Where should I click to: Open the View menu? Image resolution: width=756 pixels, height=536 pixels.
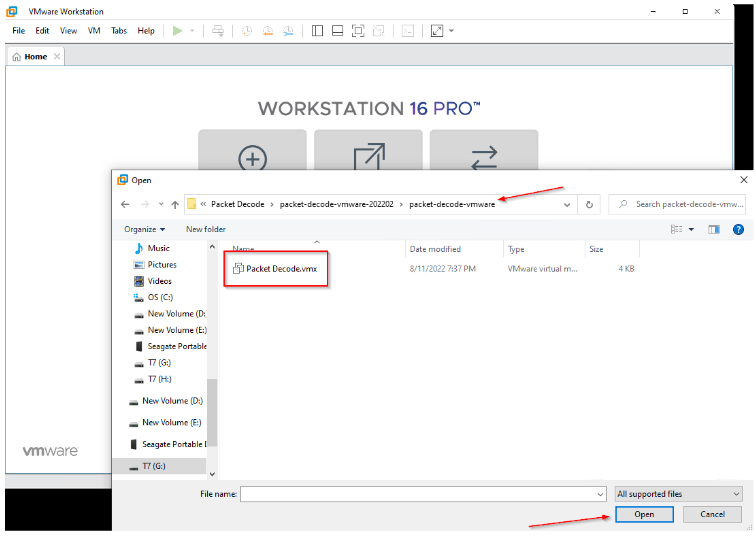tap(68, 31)
